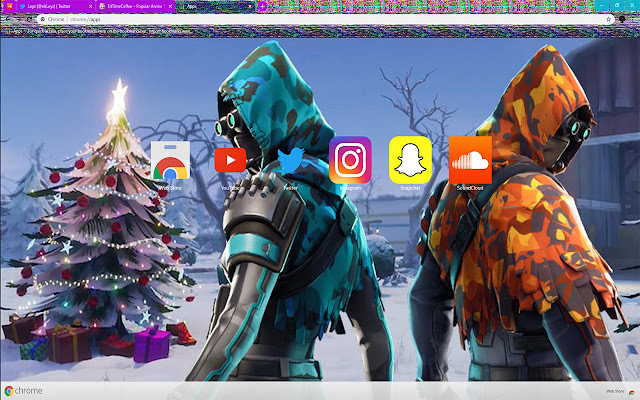The height and width of the screenshot is (400, 640).
Task: Maximize the Chrome window
Action: (617, 5)
